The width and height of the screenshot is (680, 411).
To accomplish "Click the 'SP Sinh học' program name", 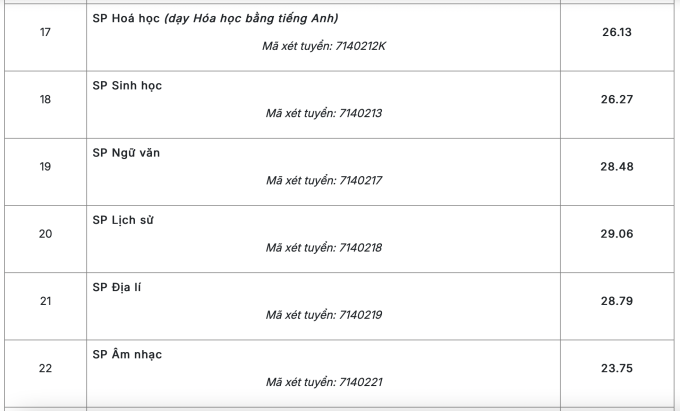I will 127,85.
